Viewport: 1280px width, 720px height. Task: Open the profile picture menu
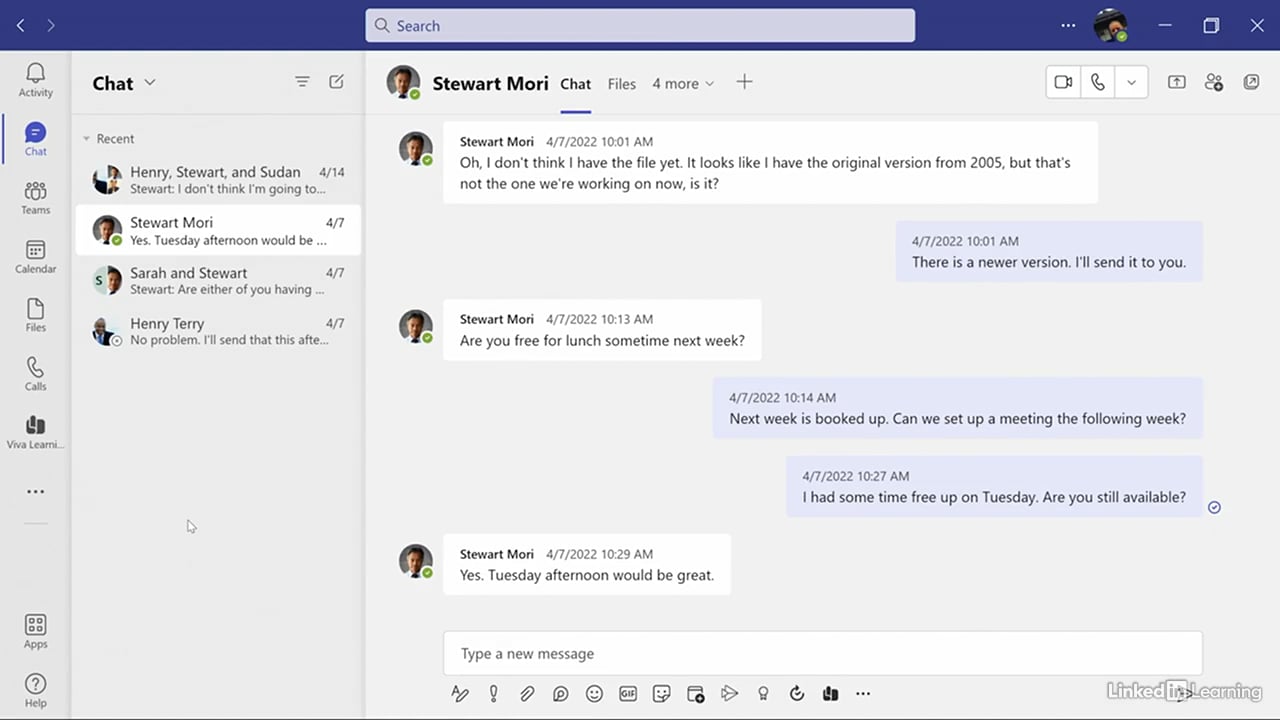click(1110, 25)
